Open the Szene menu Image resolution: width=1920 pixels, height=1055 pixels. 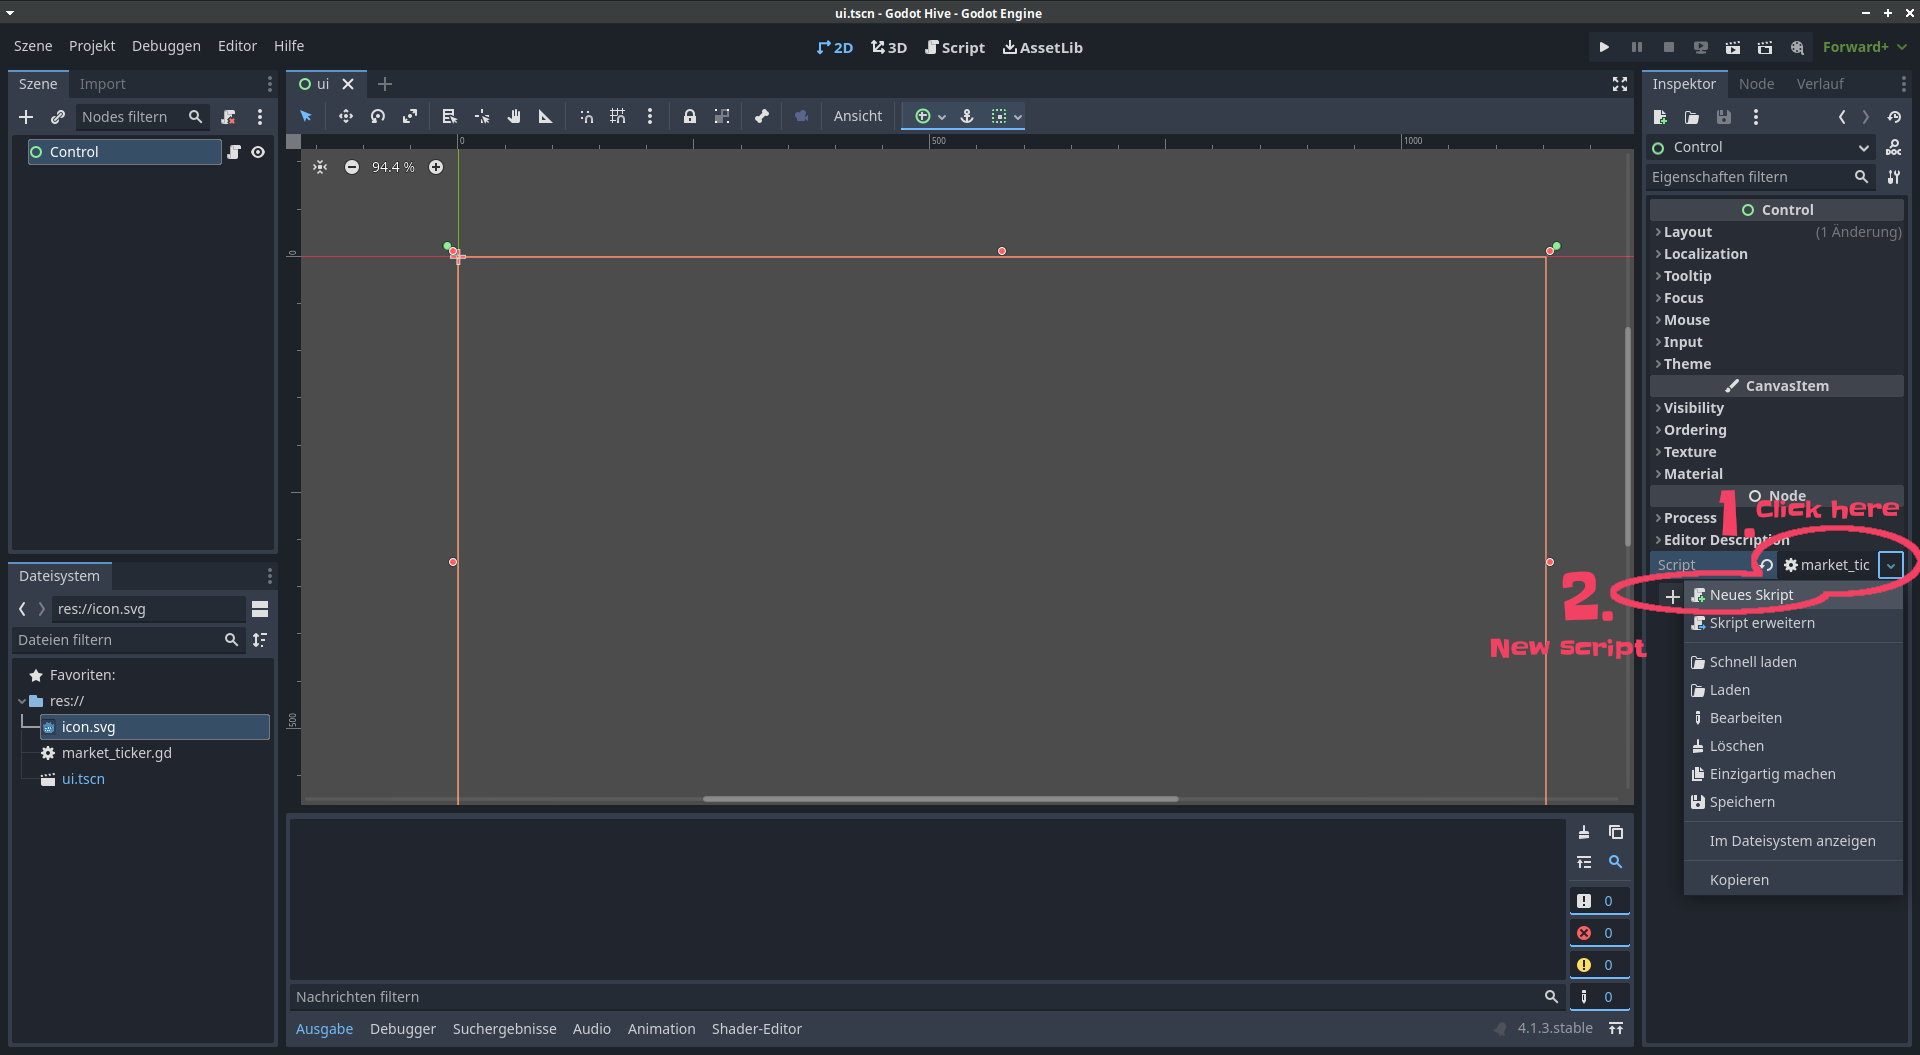pyautogui.click(x=33, y=46)
